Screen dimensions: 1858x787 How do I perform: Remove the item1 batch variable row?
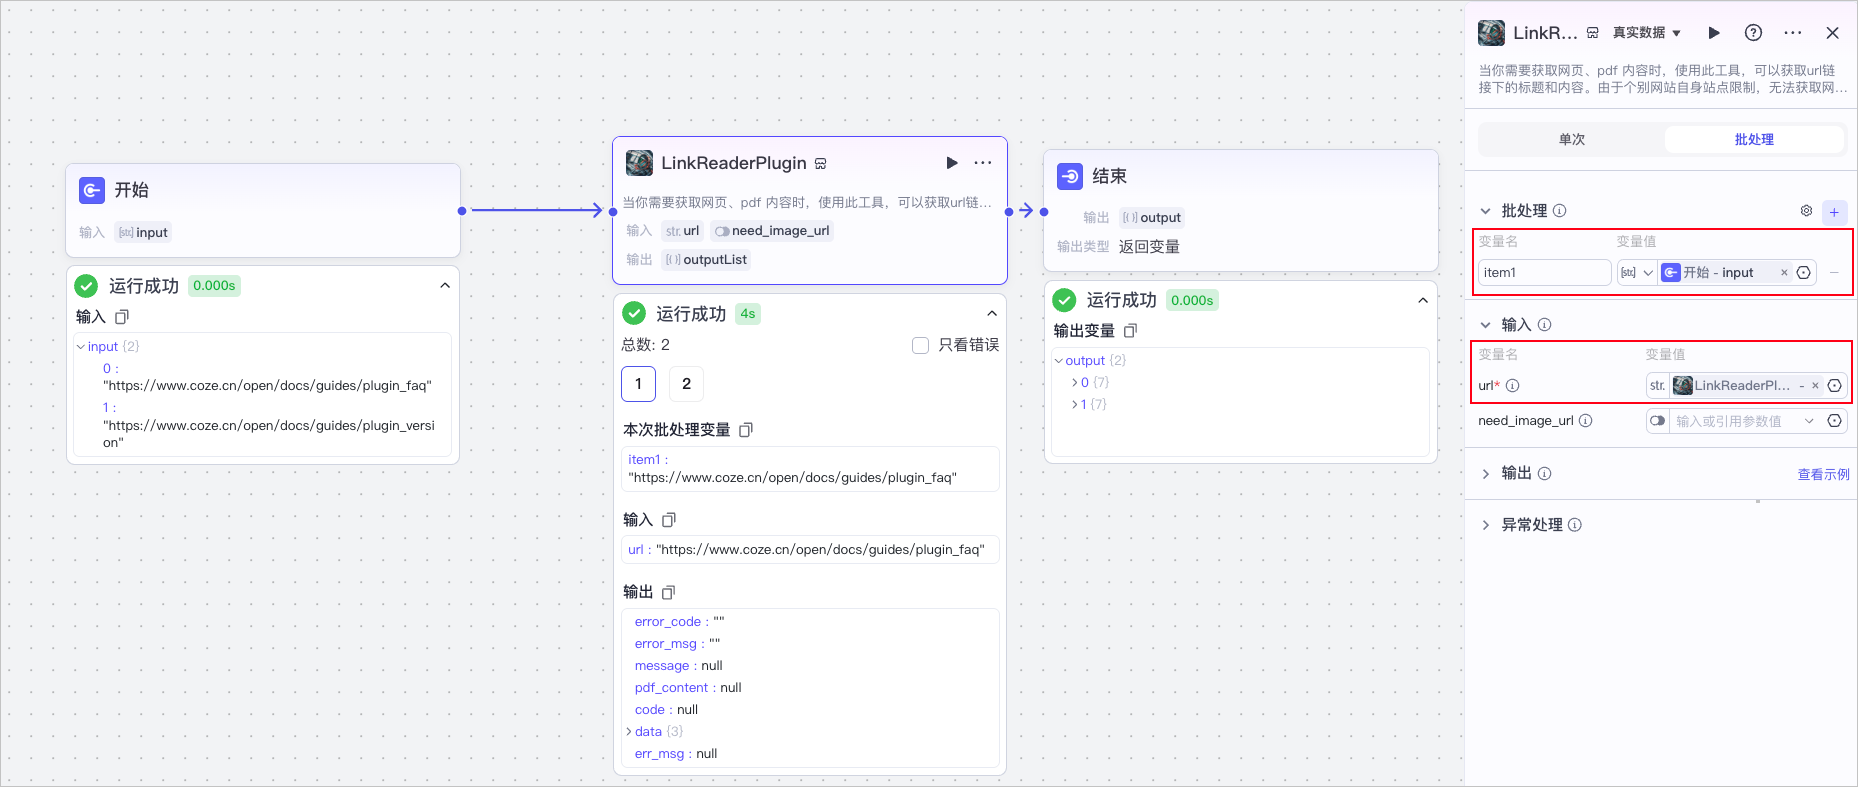(1834, 272)
